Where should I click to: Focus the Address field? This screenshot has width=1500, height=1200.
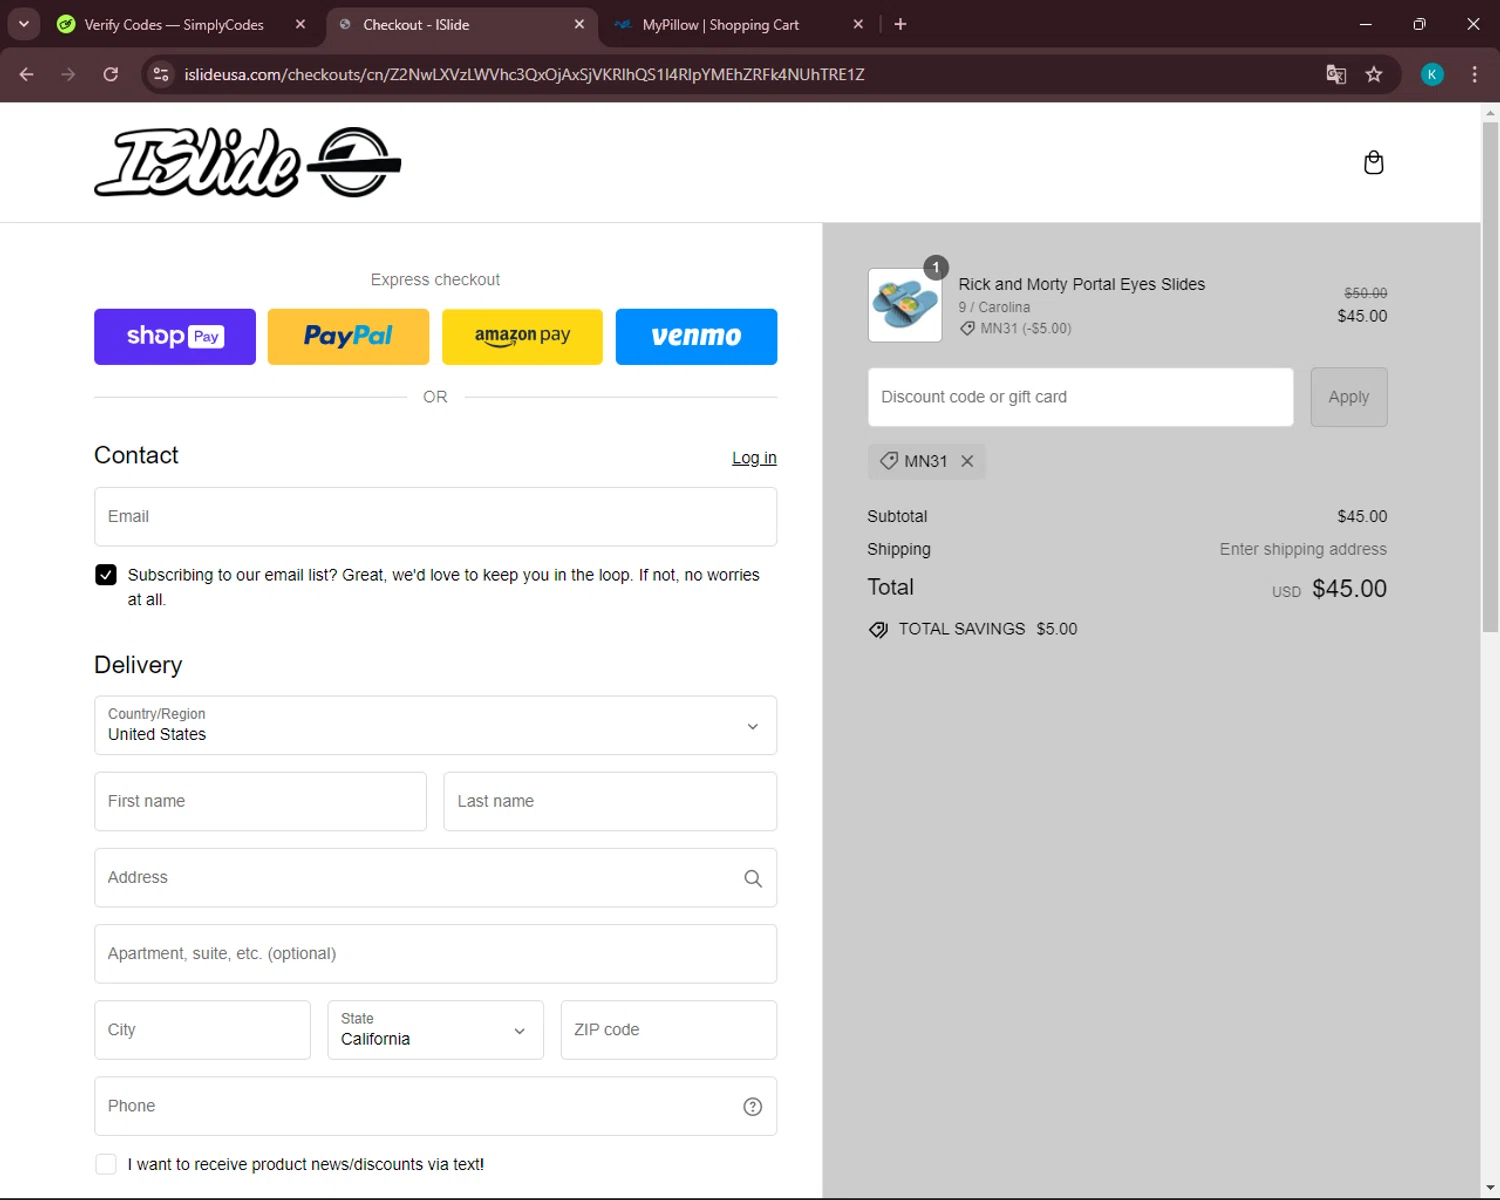435,878
